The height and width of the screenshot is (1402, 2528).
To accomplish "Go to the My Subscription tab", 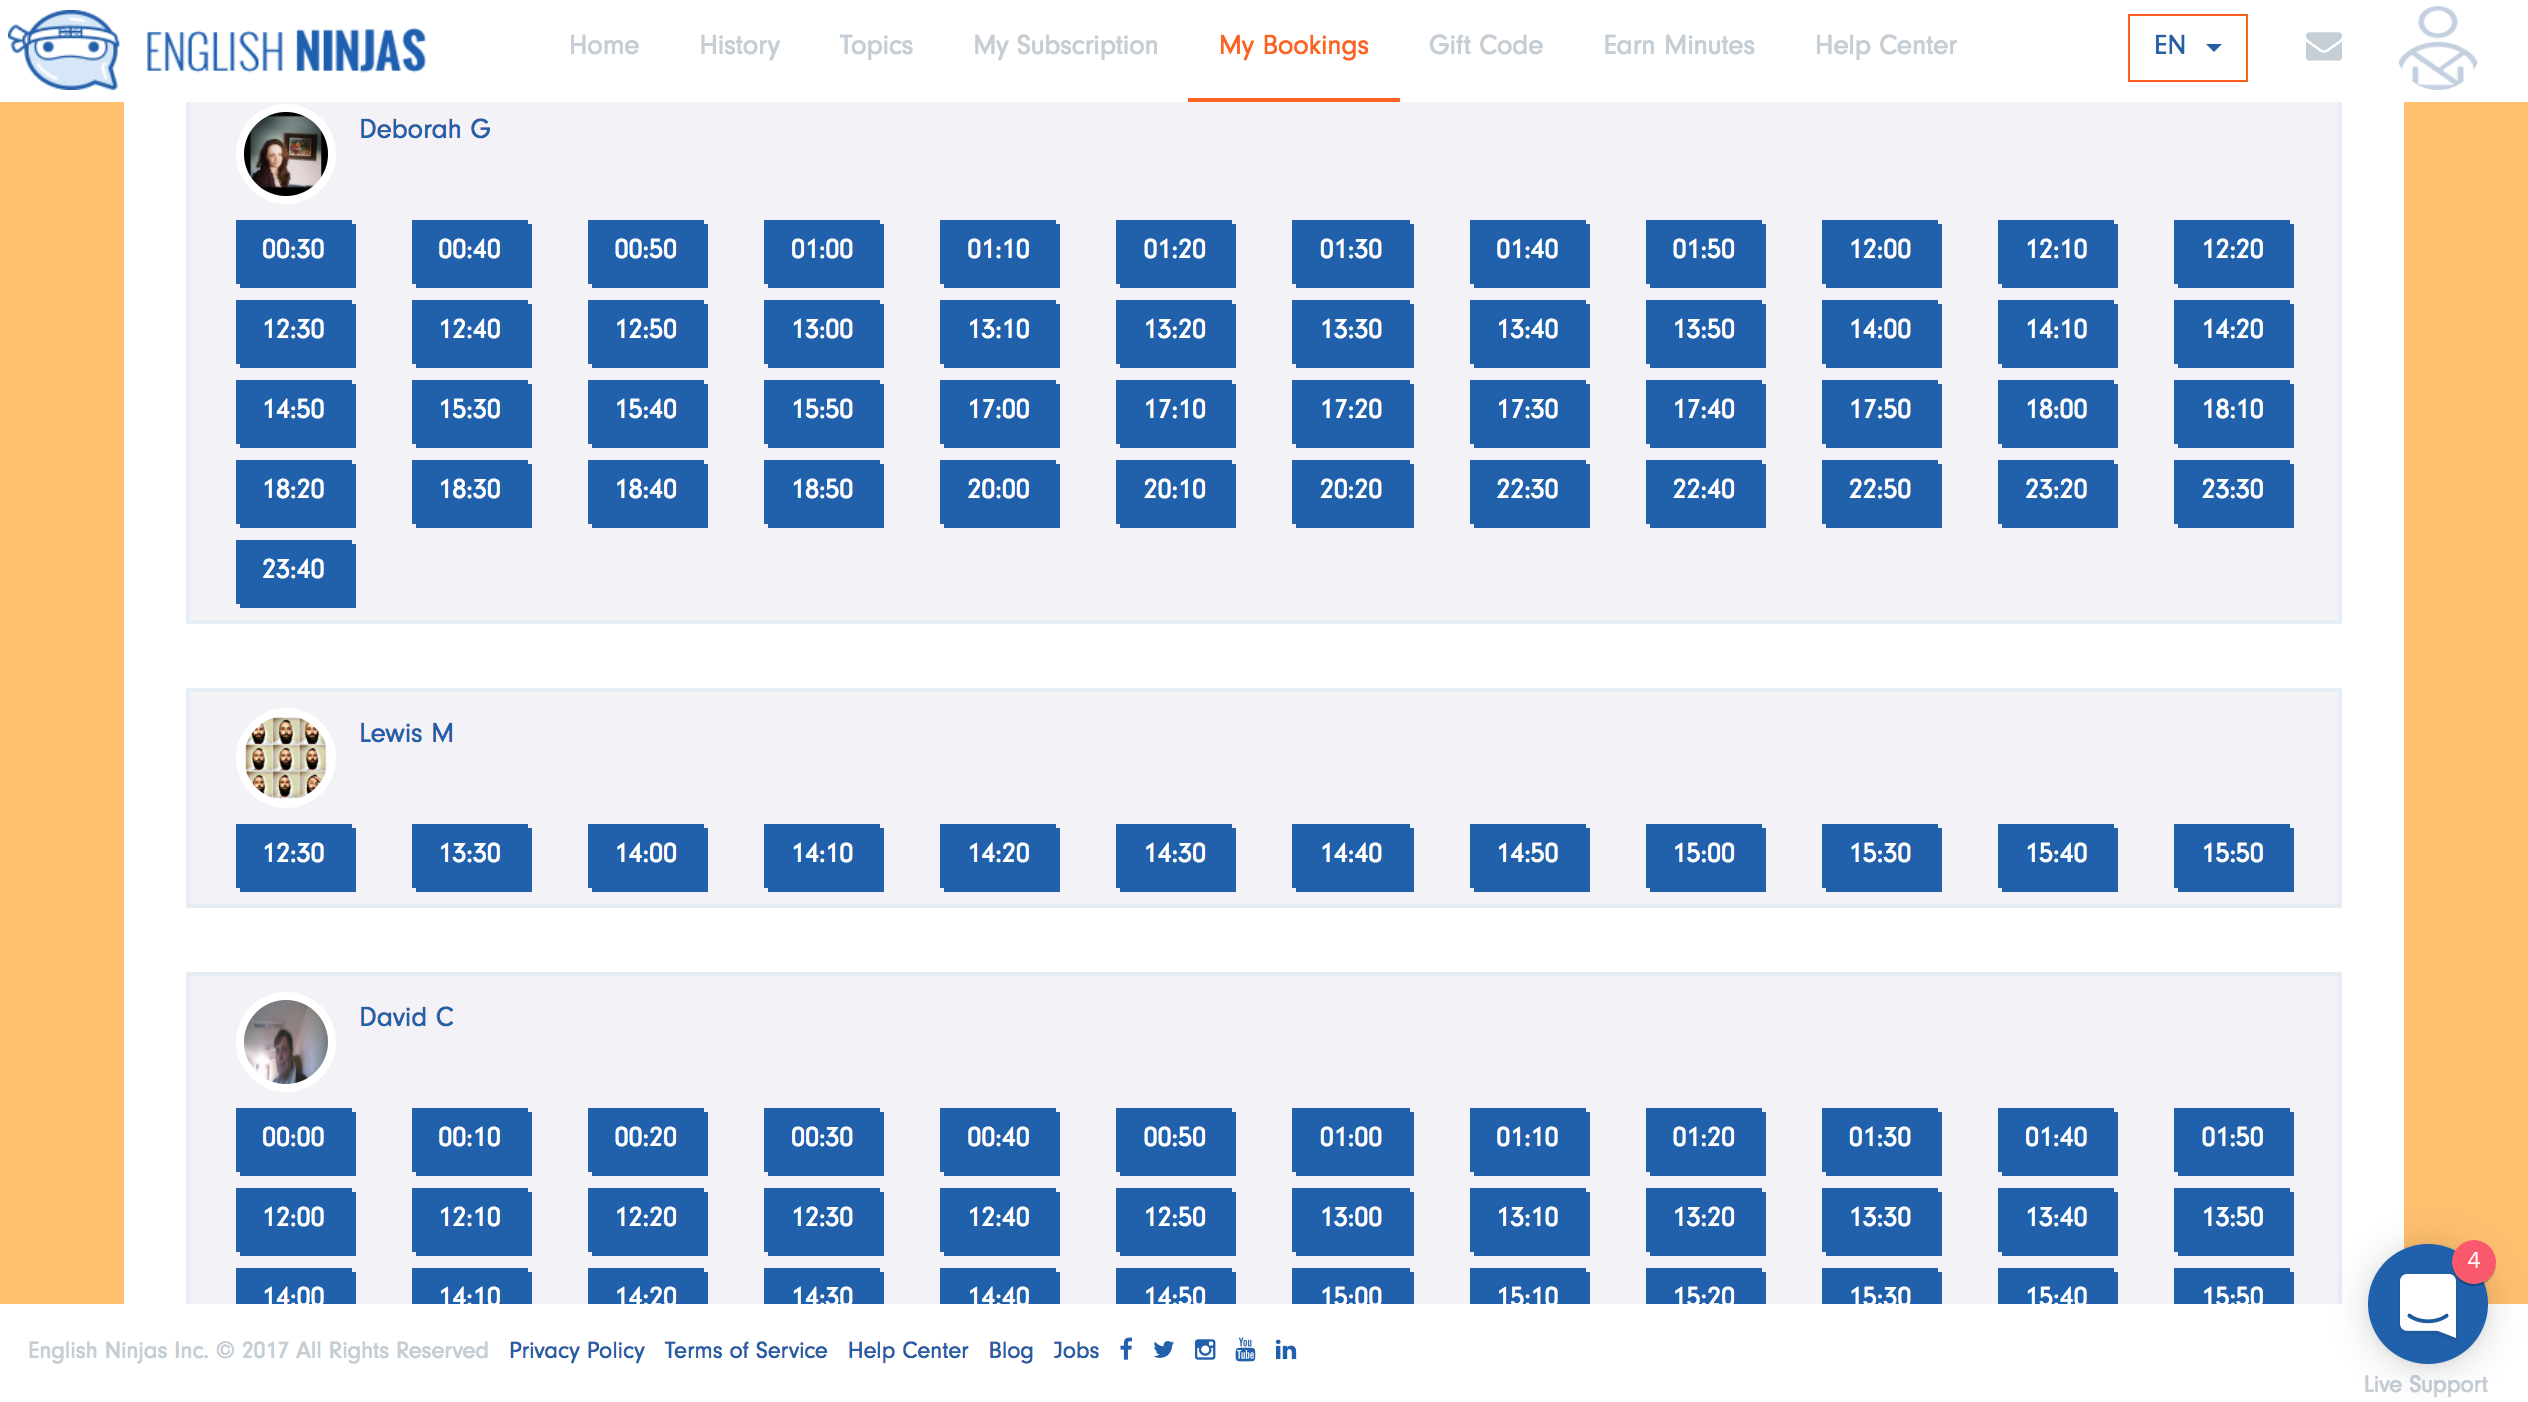I will click(x=1065, y=46).
